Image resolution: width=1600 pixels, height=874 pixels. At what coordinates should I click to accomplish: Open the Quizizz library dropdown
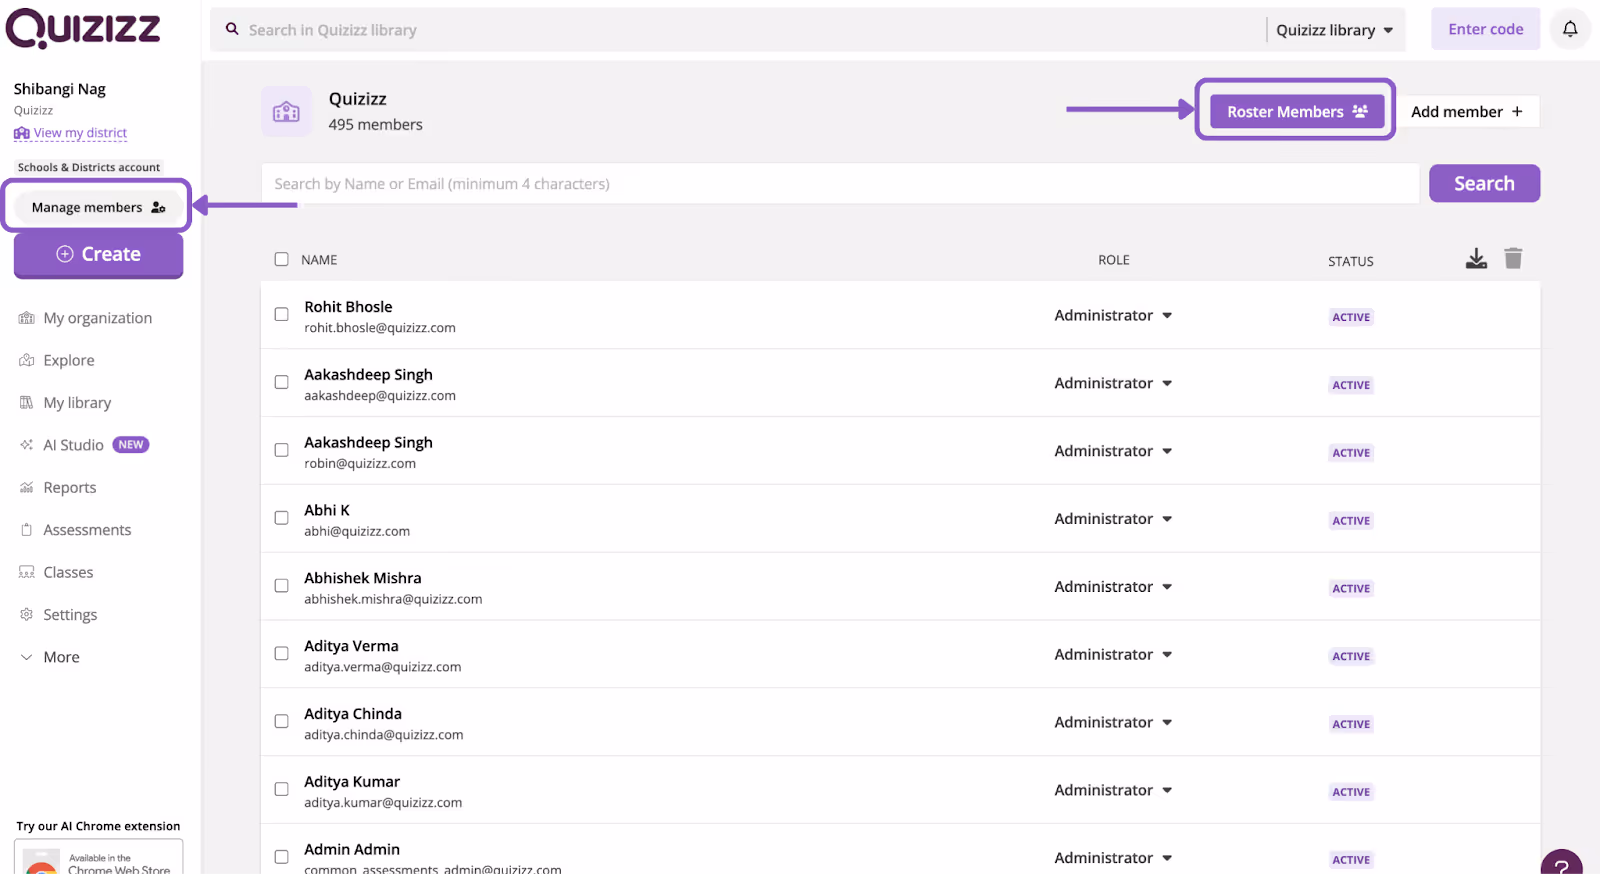pos(1335,30)
